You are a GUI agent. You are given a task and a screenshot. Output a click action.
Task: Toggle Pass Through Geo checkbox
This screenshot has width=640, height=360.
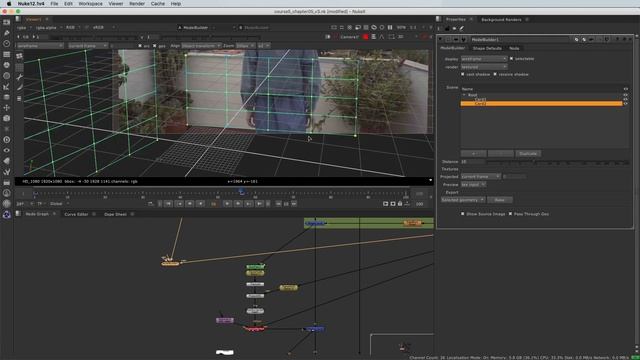click(510, 214)
